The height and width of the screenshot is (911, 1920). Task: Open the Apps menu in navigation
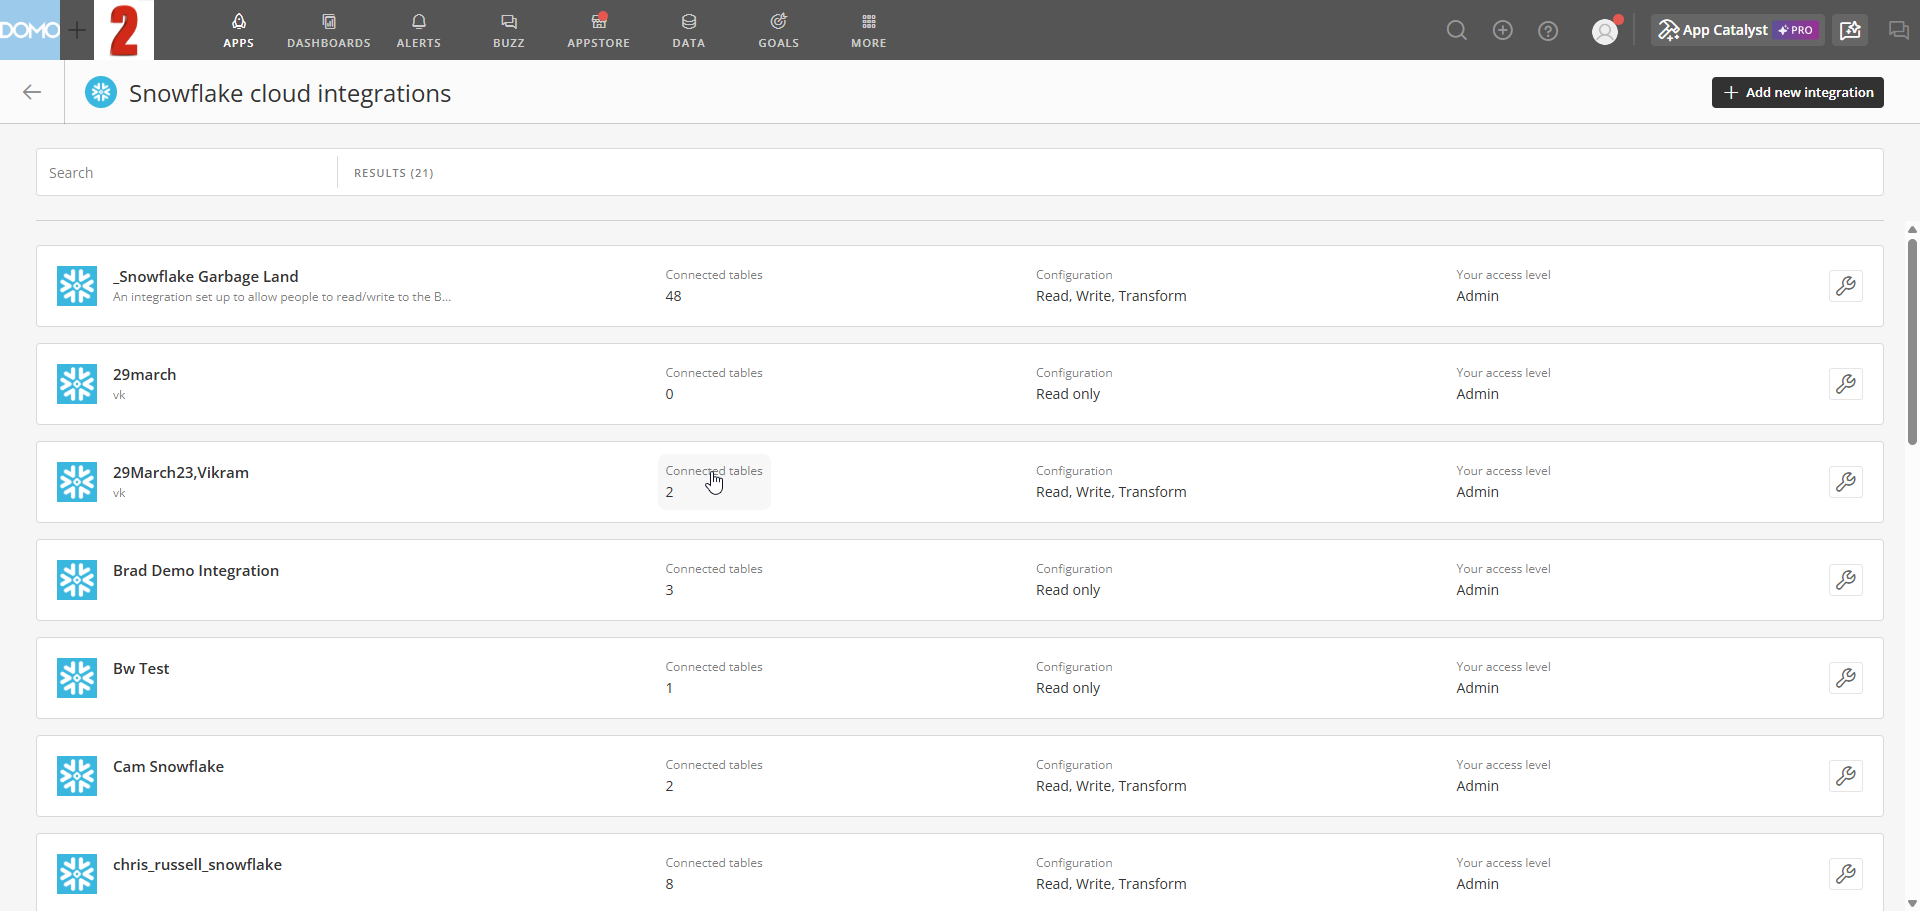pyautogui.click(x=238, y=30)
